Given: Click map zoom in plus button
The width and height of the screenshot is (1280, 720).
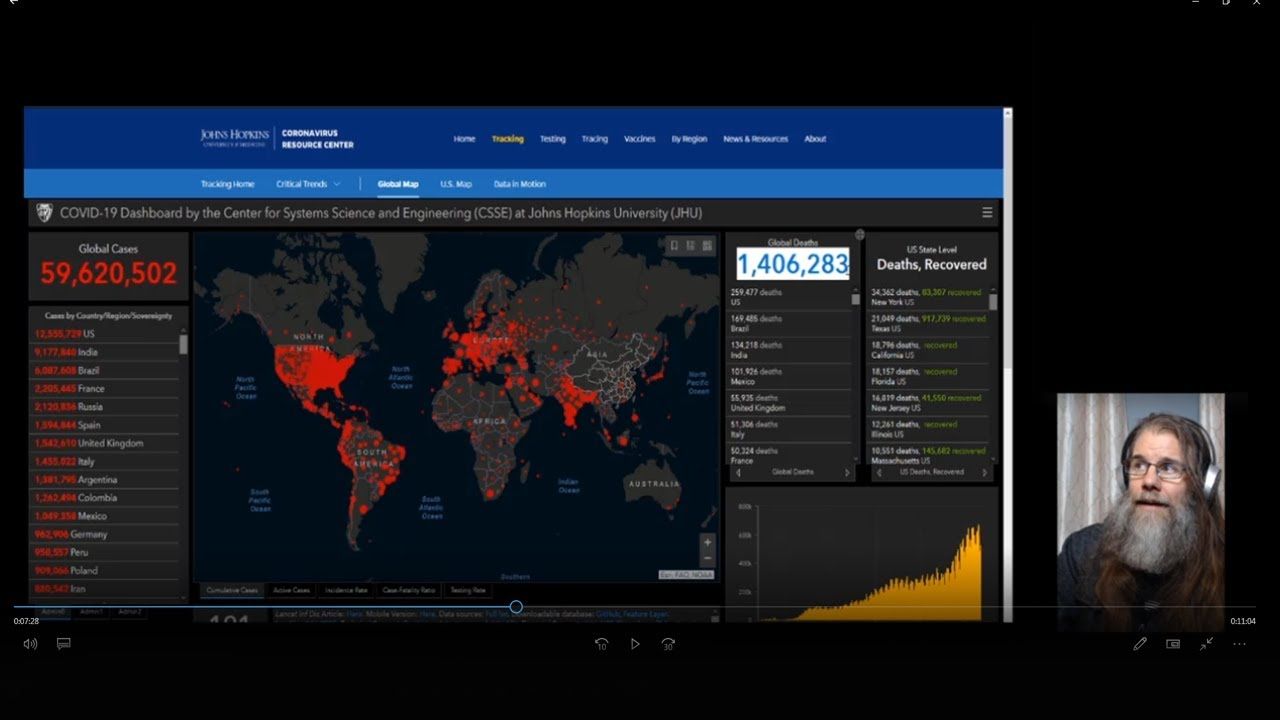Looking at the screenshot, I should [708, 543].
